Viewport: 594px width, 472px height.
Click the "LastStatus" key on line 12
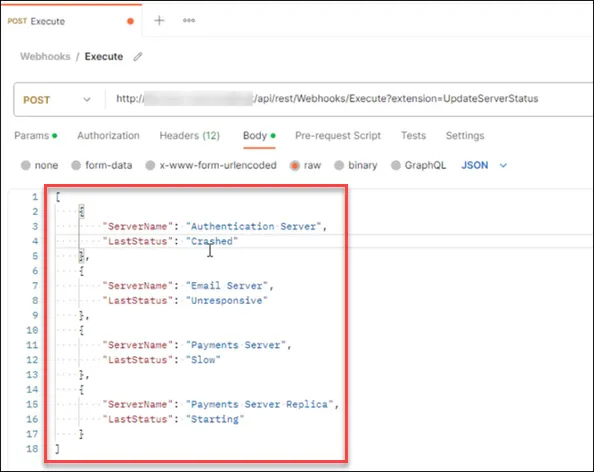coord(138,360)
